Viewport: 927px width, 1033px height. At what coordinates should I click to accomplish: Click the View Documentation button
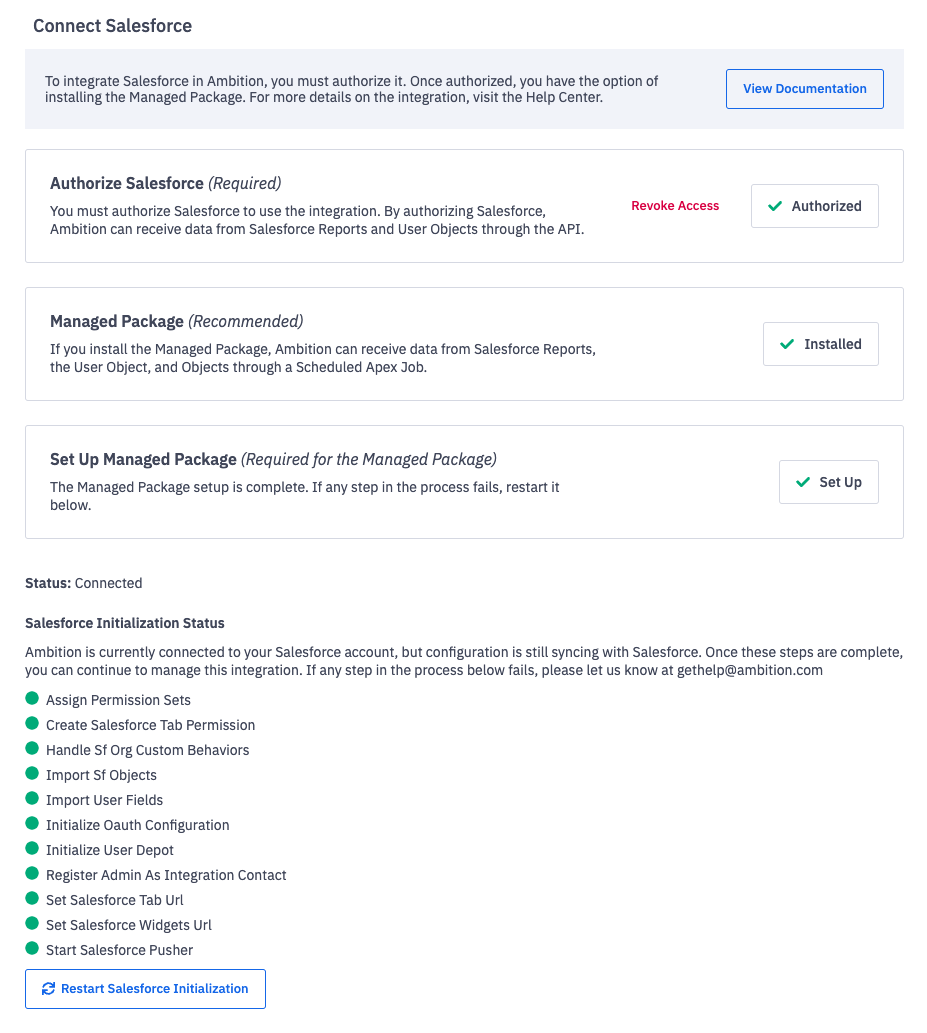(x=804, y=89)
